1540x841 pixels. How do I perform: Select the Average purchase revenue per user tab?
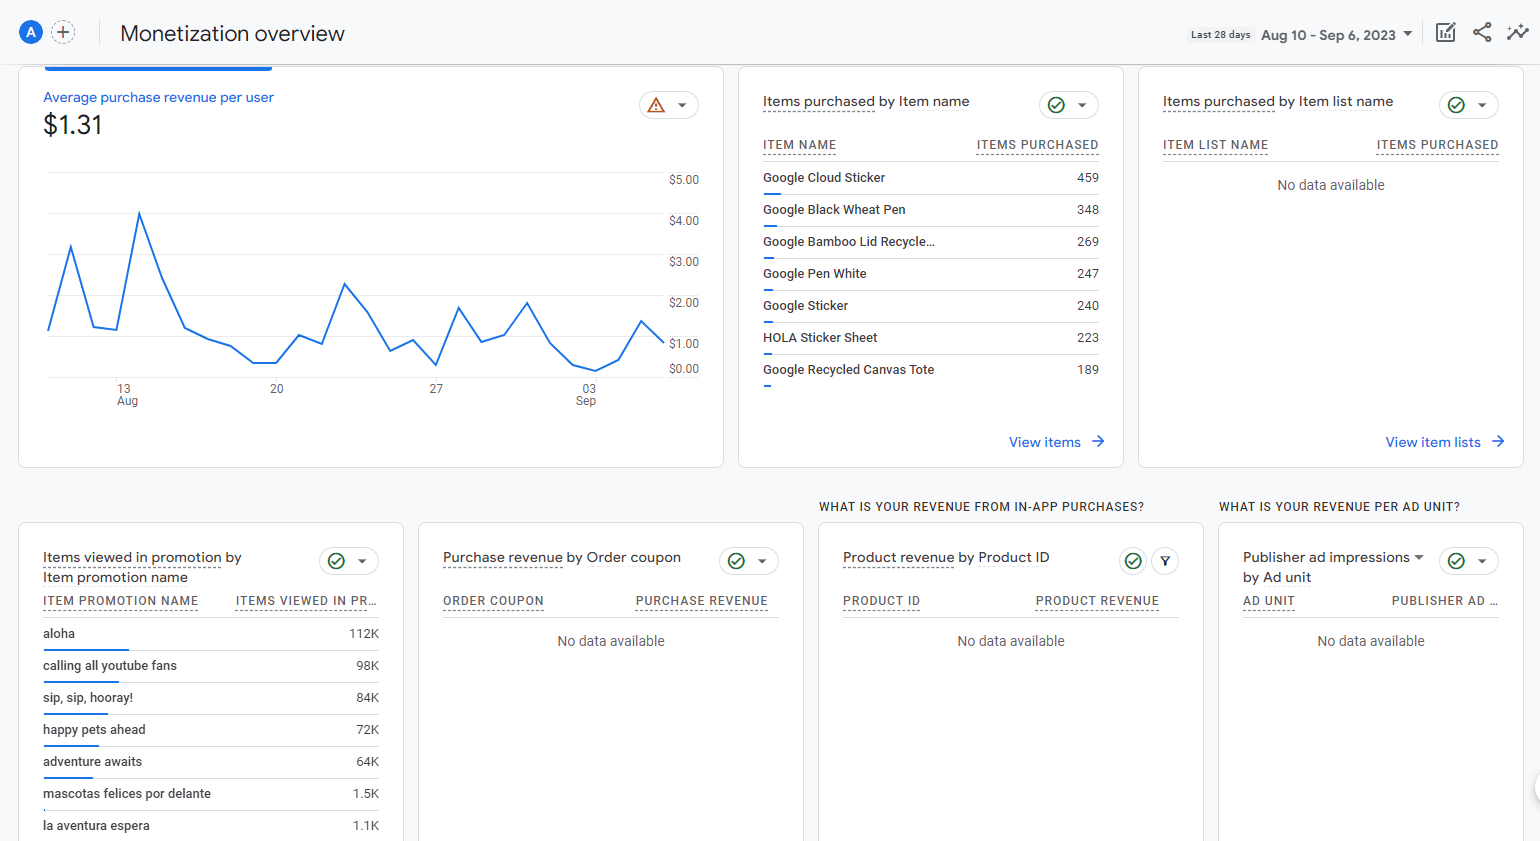pyautogui.click(x=157, y=67)
